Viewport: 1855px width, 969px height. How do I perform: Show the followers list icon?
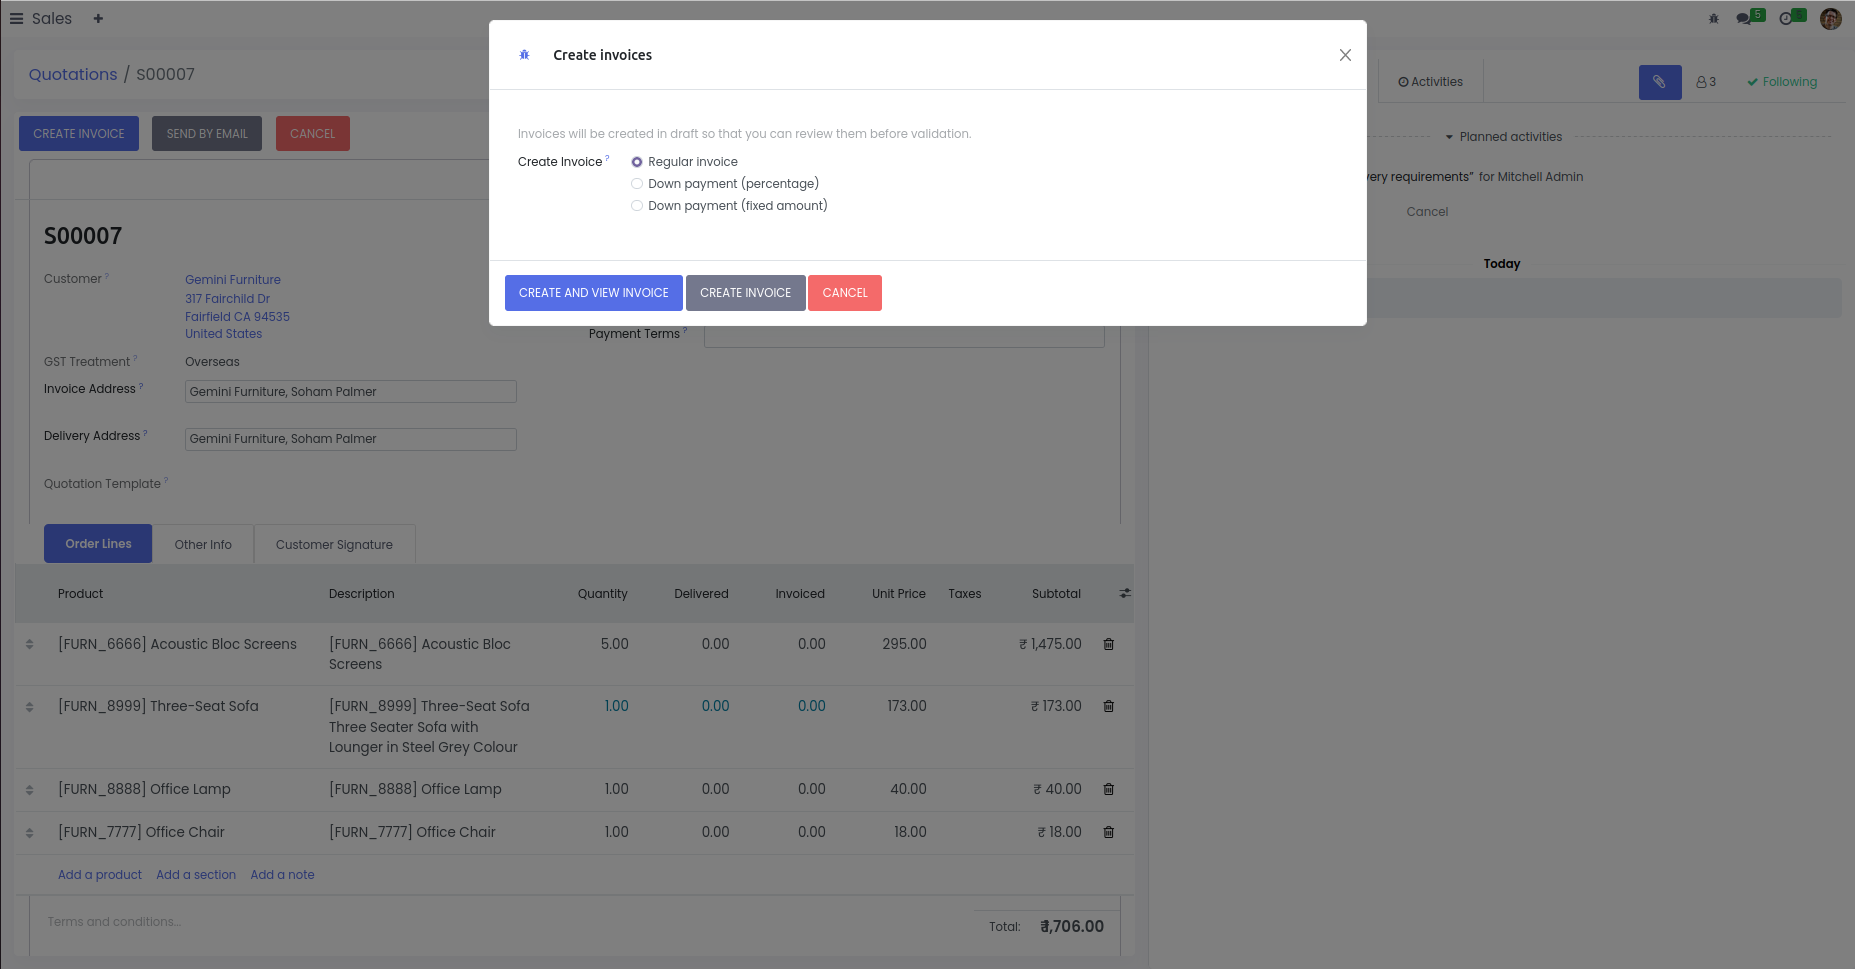1706,82
